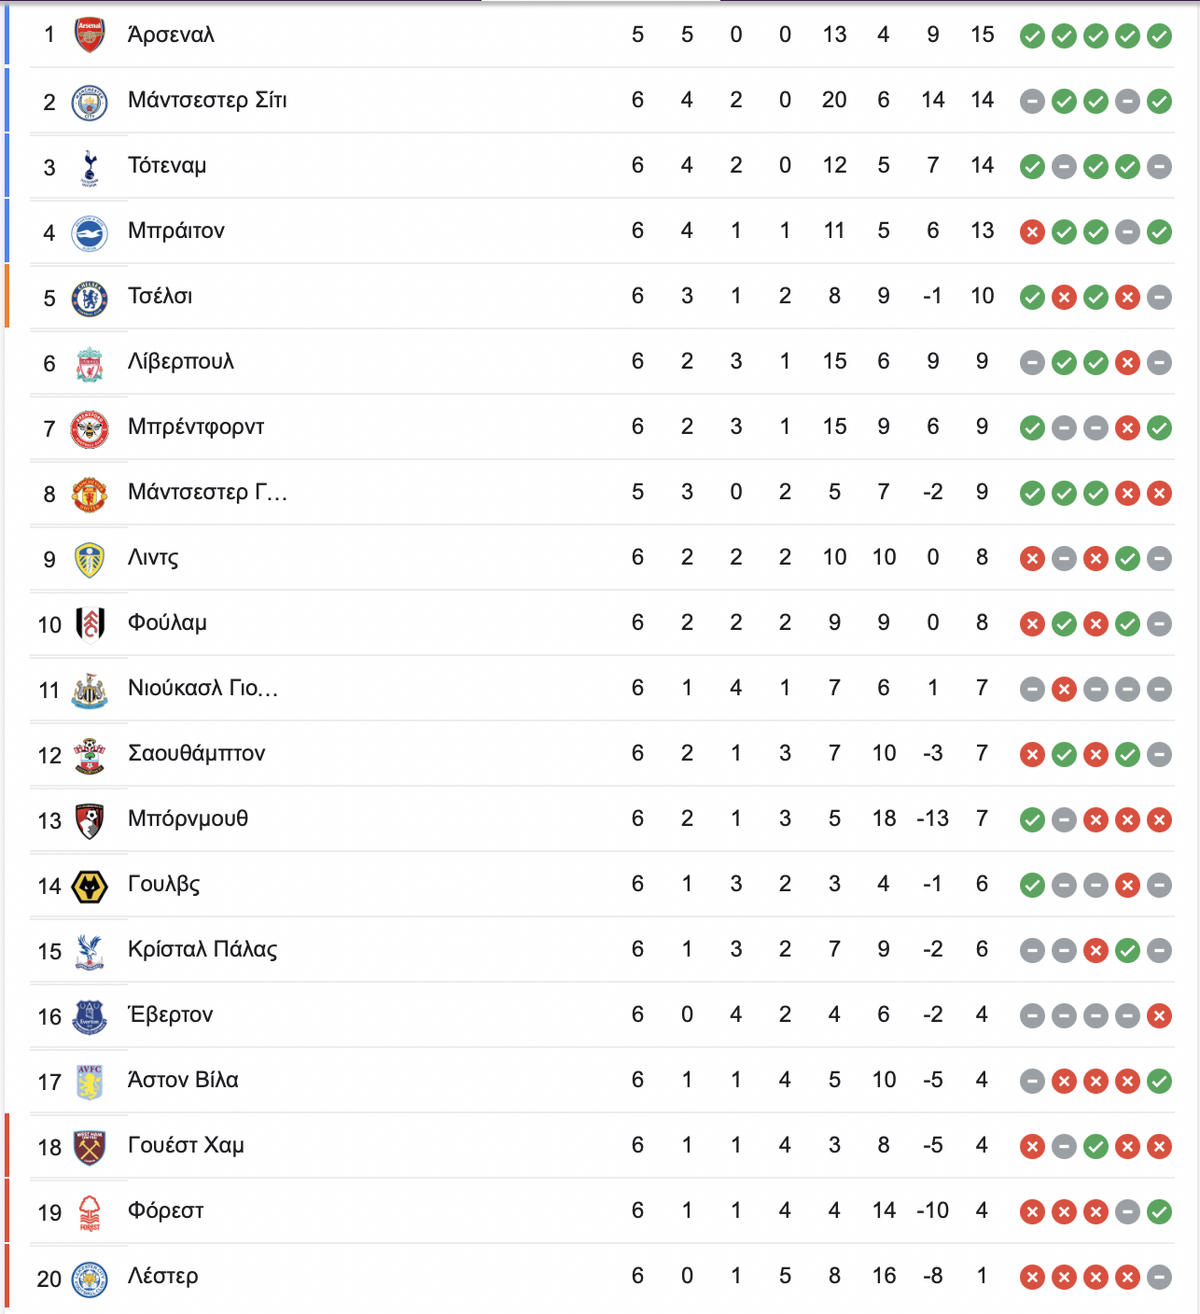Open the Liverpool crest icon
Image resolution: width=1200 pixels, height=1314 pixels.
pyautogui.click(x=90, y=364)
